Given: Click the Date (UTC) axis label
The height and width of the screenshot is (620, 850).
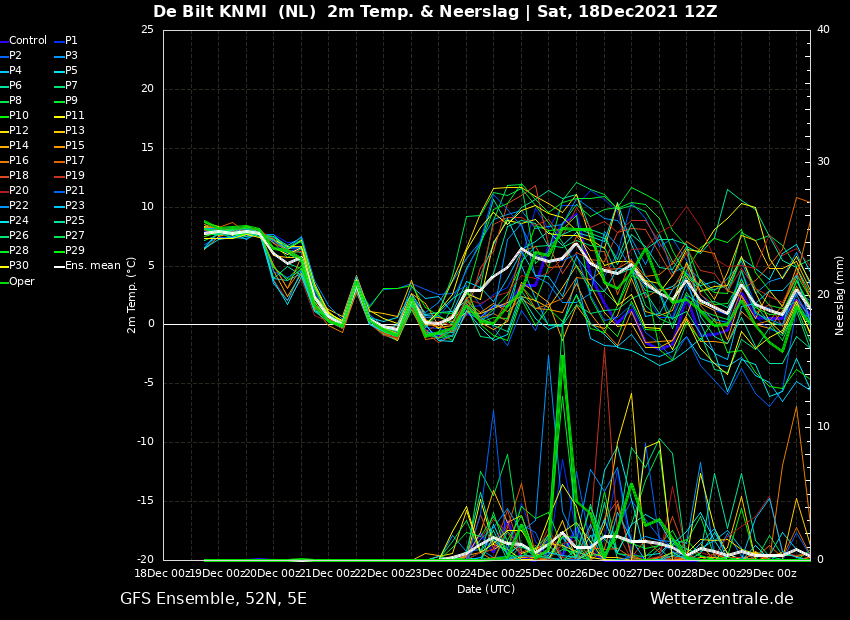Looking at the screenshot, I should [486, 589].
